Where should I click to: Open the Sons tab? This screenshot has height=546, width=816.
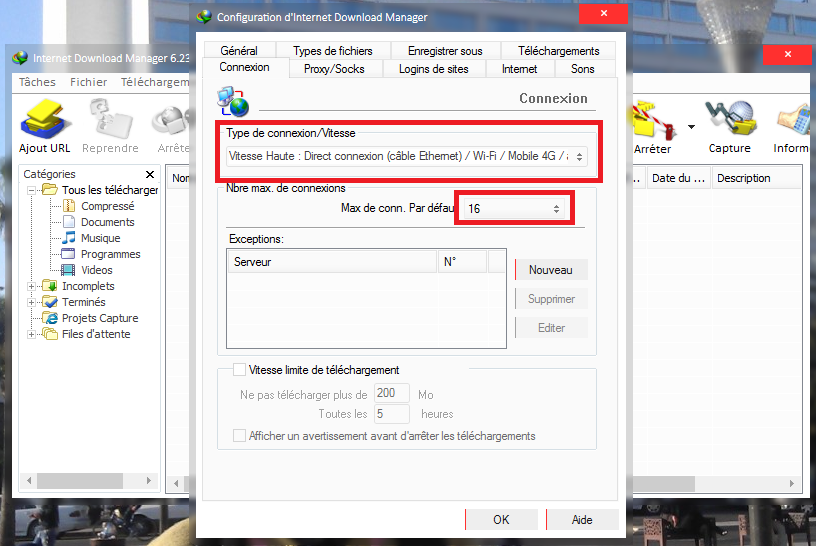582,69
